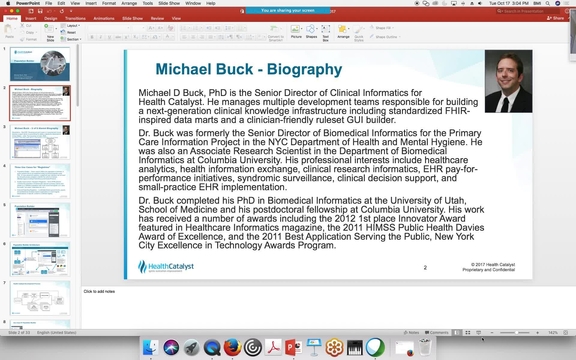Screen dimensions: 576x360
Task: Click the Redo arrow in title bar
Action: [x=61, y=11]
